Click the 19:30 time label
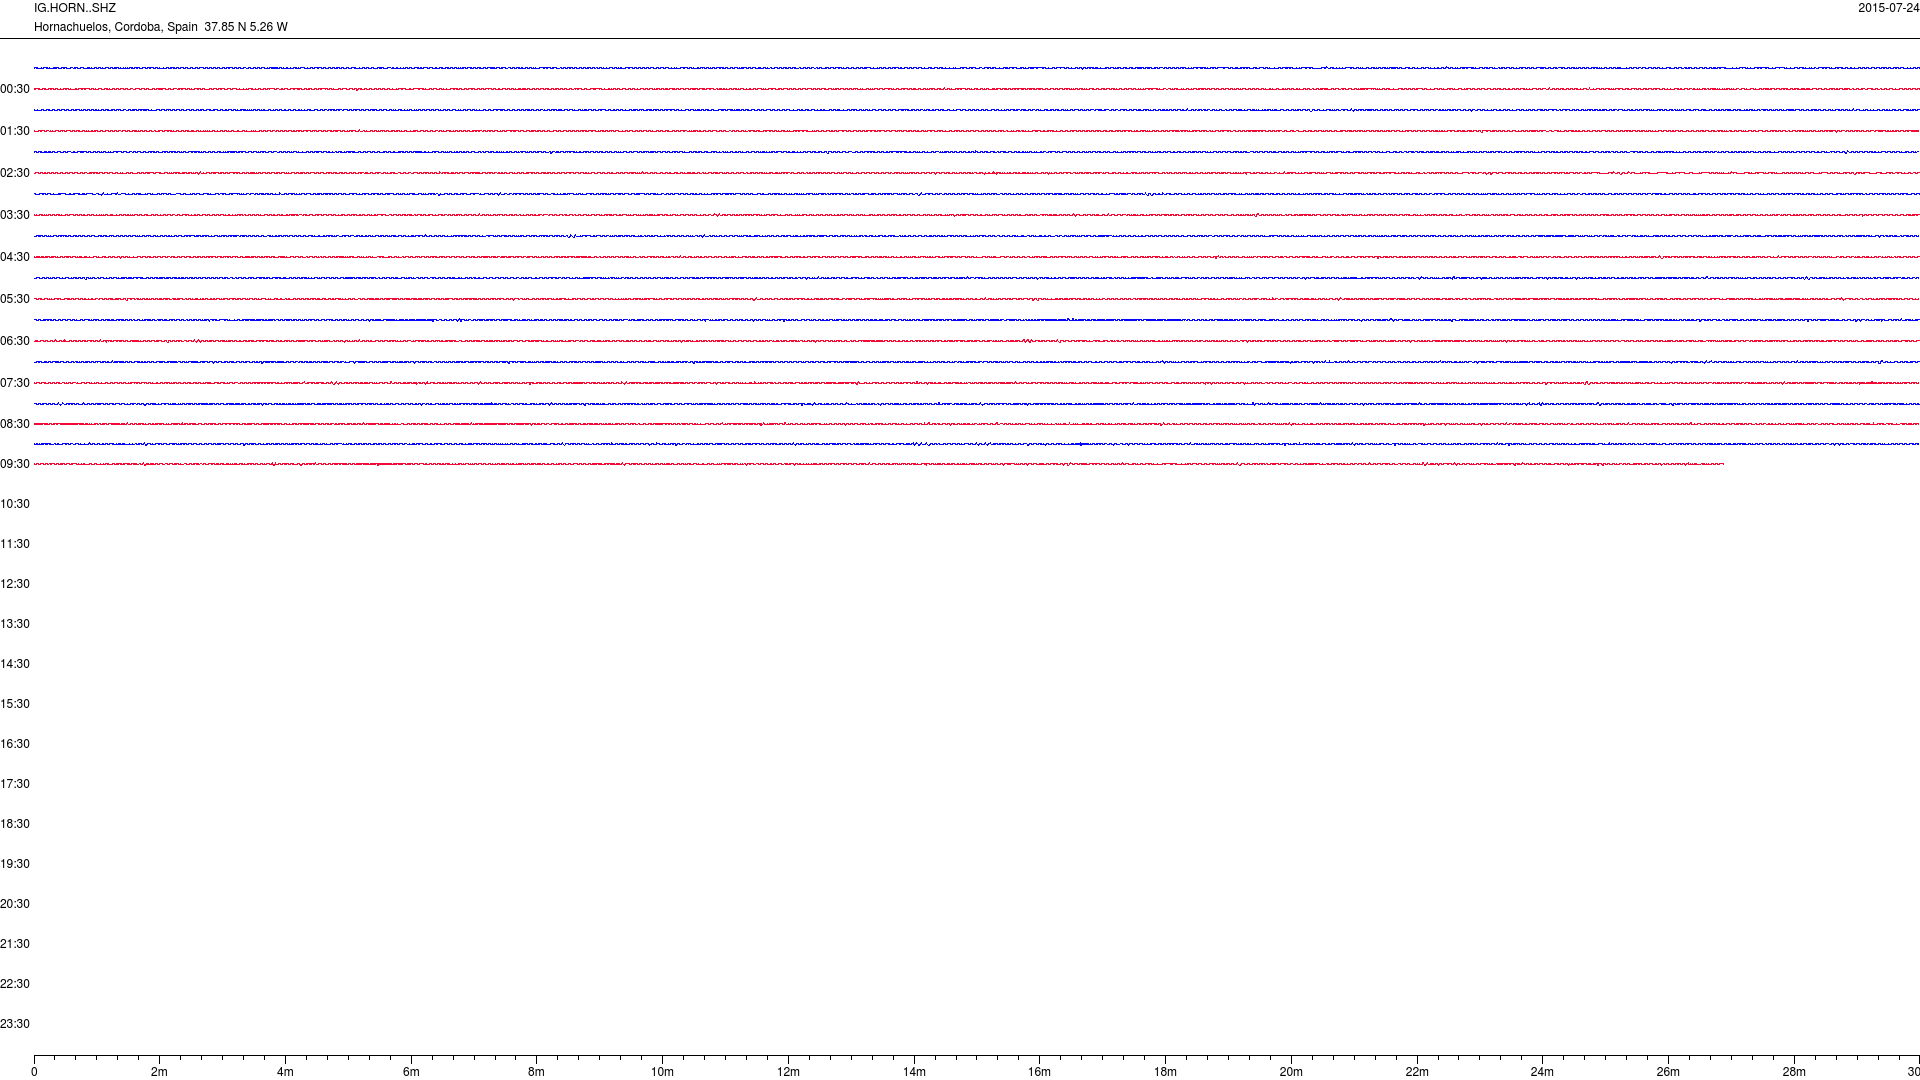Image resolution: width=1920 pixels, height=1080 pixels. (15, 864)
